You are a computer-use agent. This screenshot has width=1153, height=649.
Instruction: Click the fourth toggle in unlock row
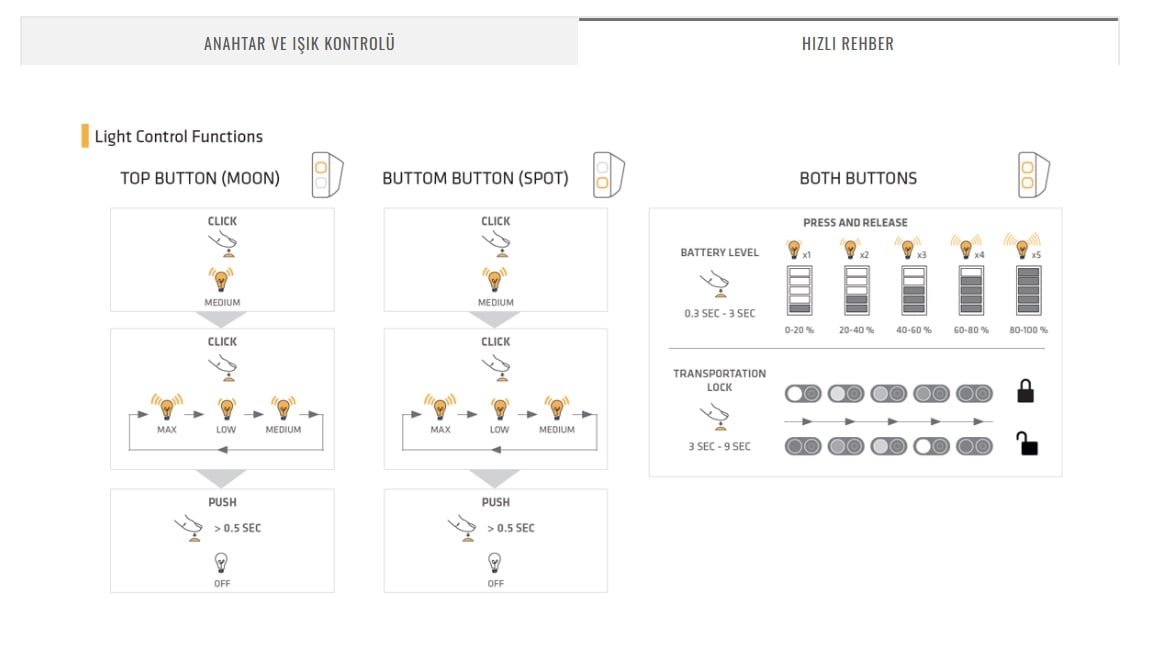coord(932,446)
